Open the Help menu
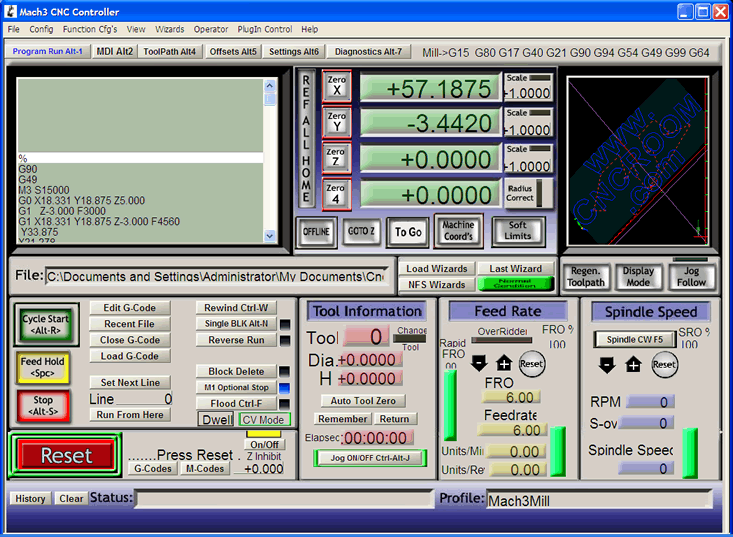The image size is (733, 537). click(x=309, y=29)
